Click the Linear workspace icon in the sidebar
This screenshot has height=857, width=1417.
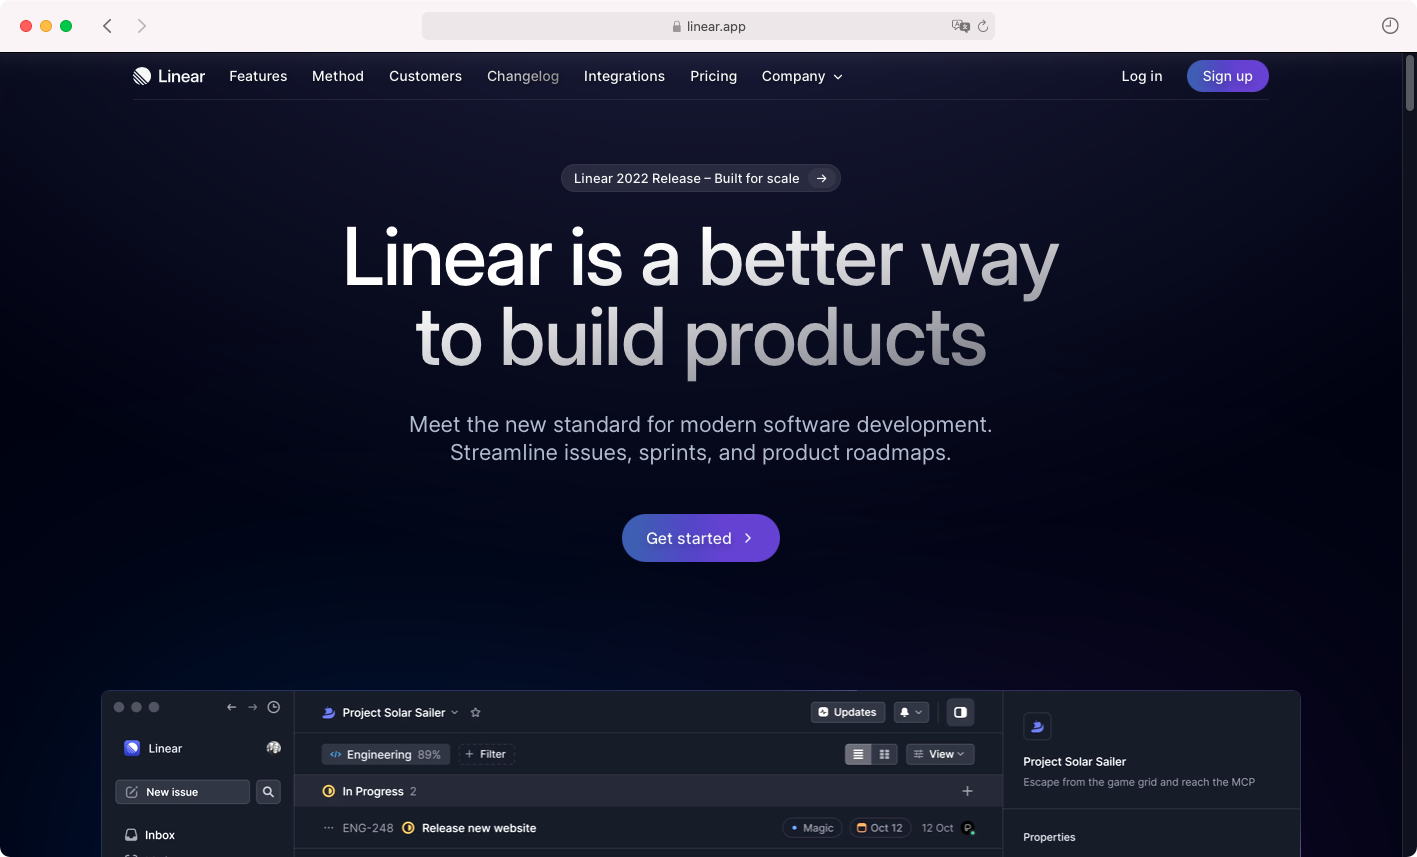click(x=132, y=748)
